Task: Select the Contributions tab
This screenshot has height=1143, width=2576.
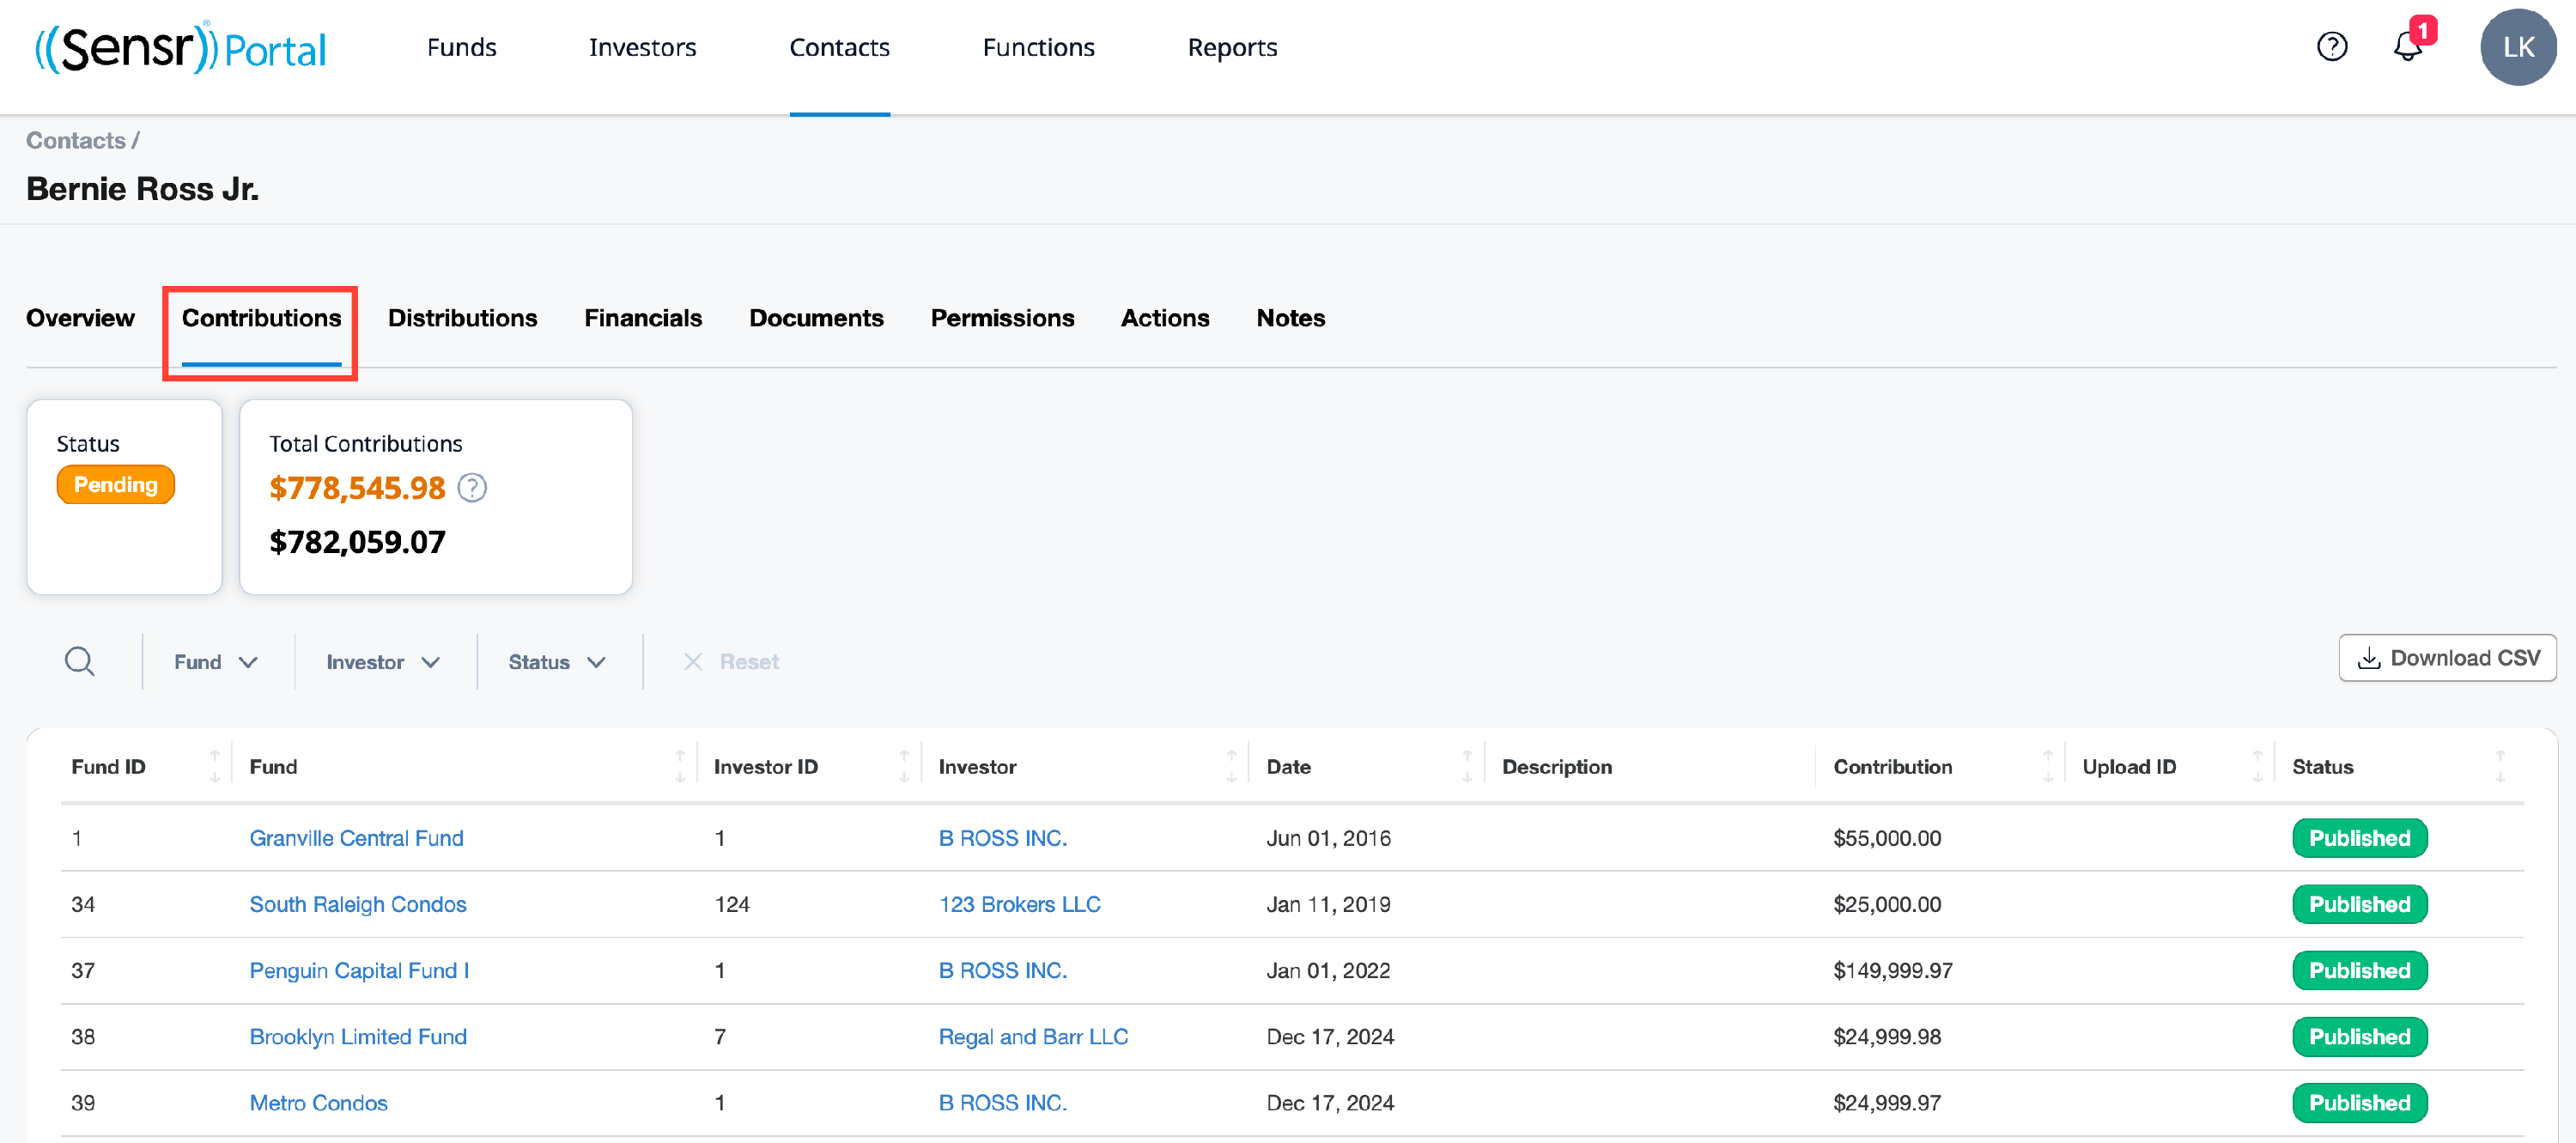Action: [262, 318]
